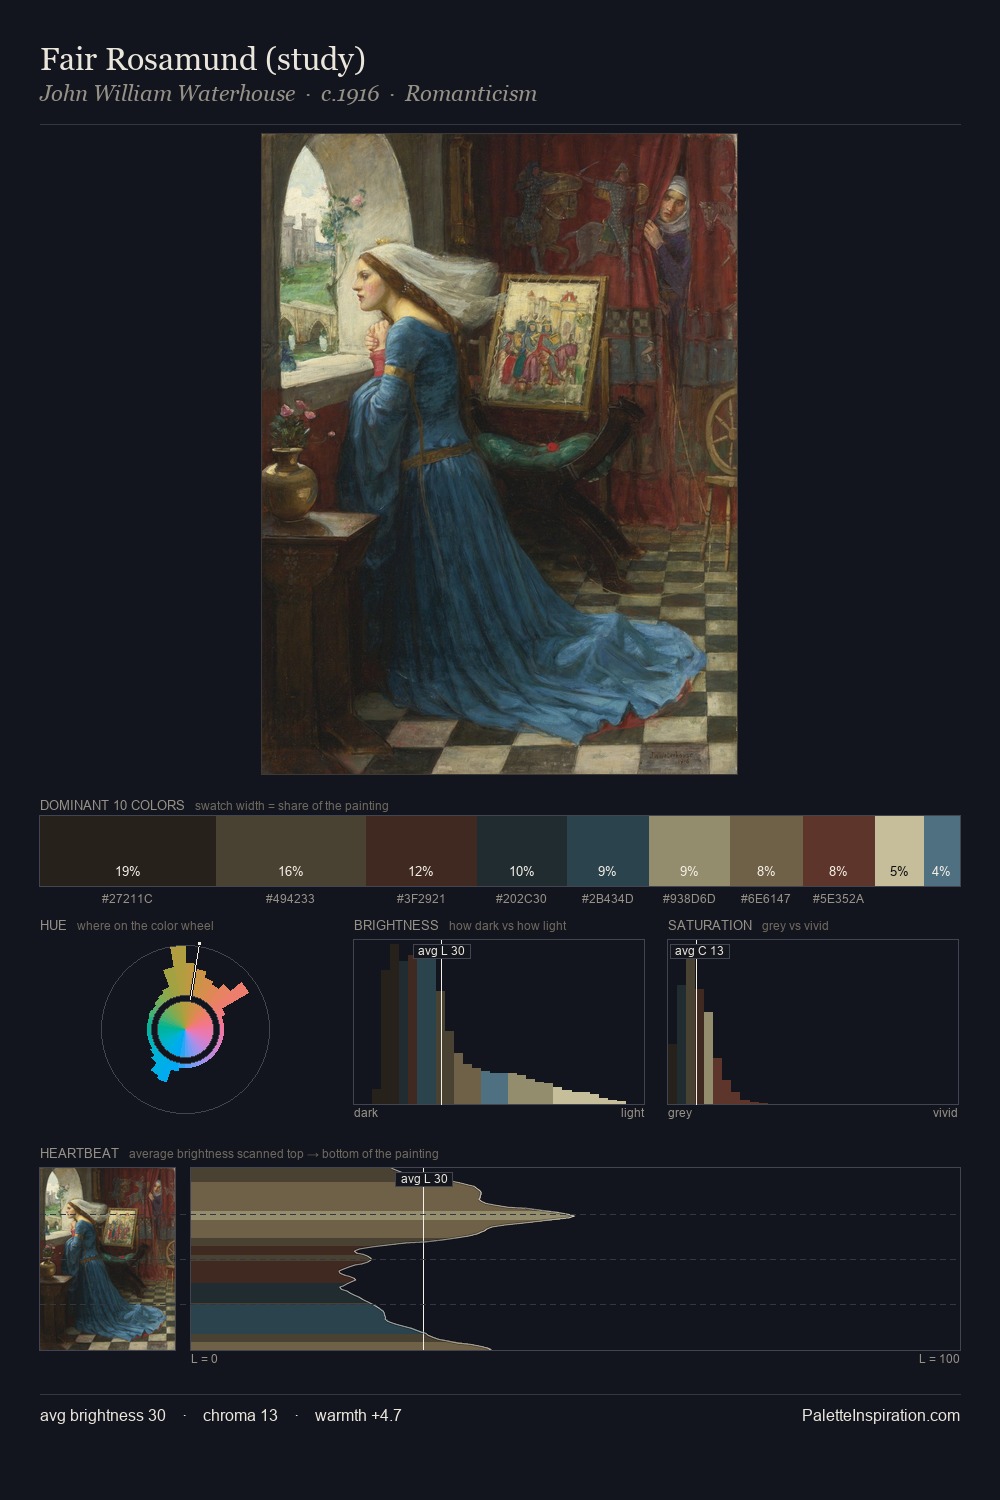Click the 'avg brightness 30' footer stat

tap(103, 1415)
